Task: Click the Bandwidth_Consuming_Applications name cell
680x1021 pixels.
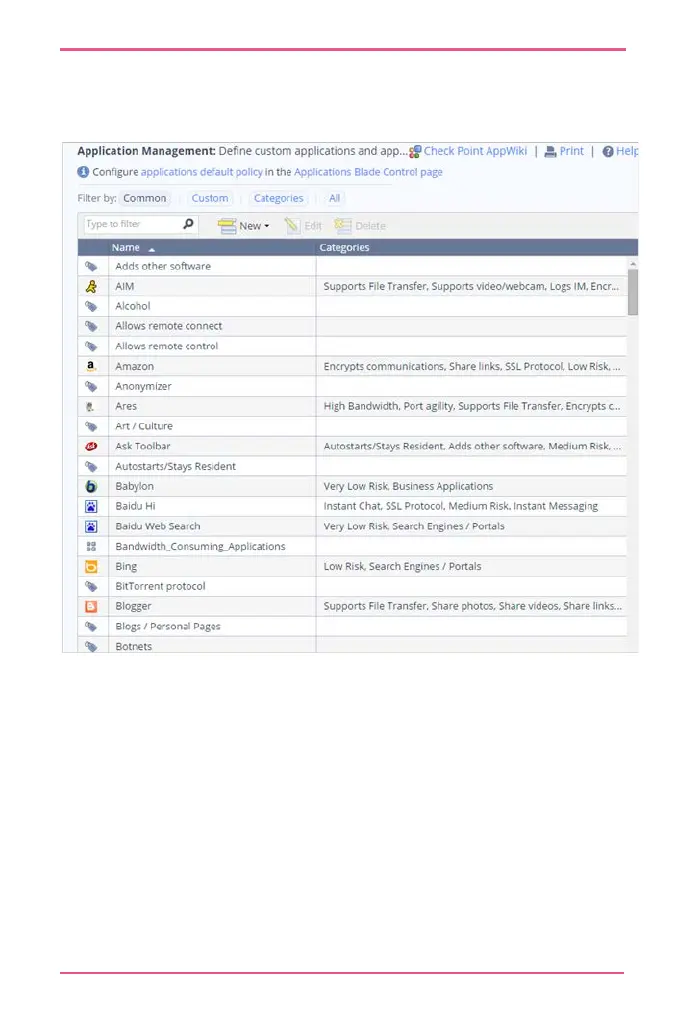Action: click(212, 546)
